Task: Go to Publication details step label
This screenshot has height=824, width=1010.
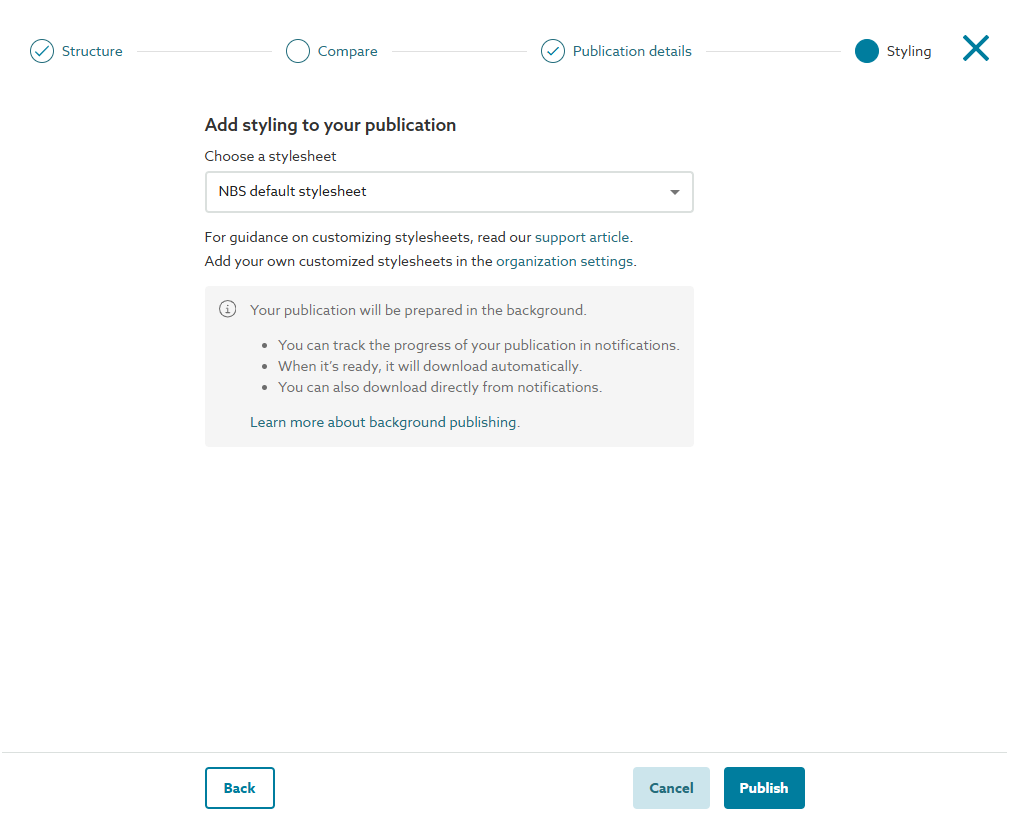Action: click(x=632, y=51)
